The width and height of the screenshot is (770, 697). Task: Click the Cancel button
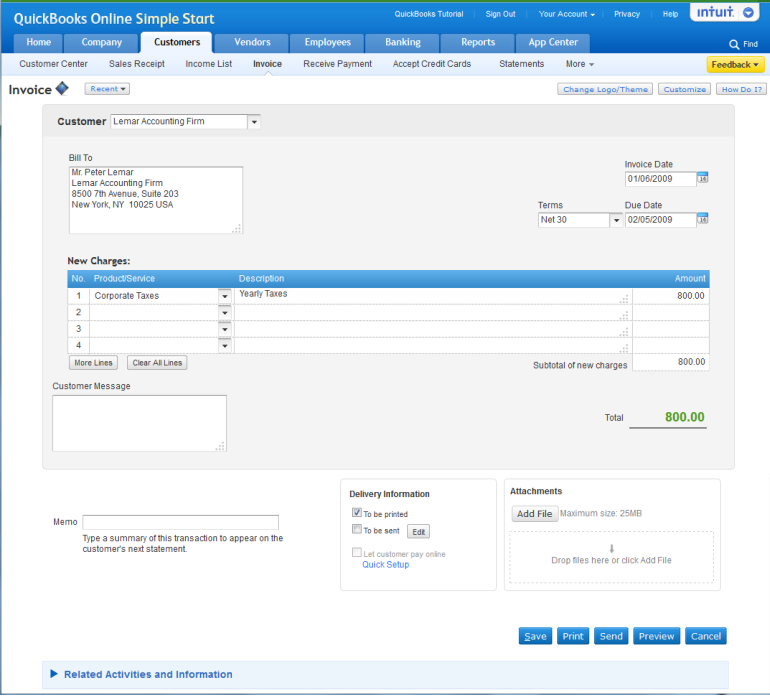coord(706,636)
